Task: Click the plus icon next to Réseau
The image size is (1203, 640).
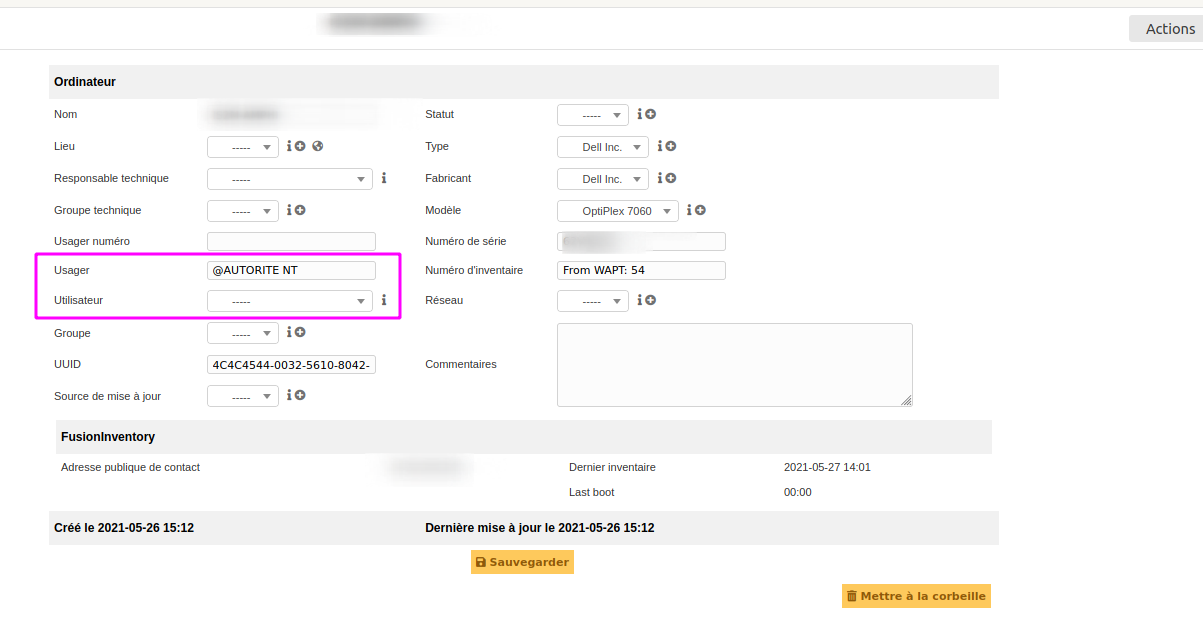Action: 651,300
